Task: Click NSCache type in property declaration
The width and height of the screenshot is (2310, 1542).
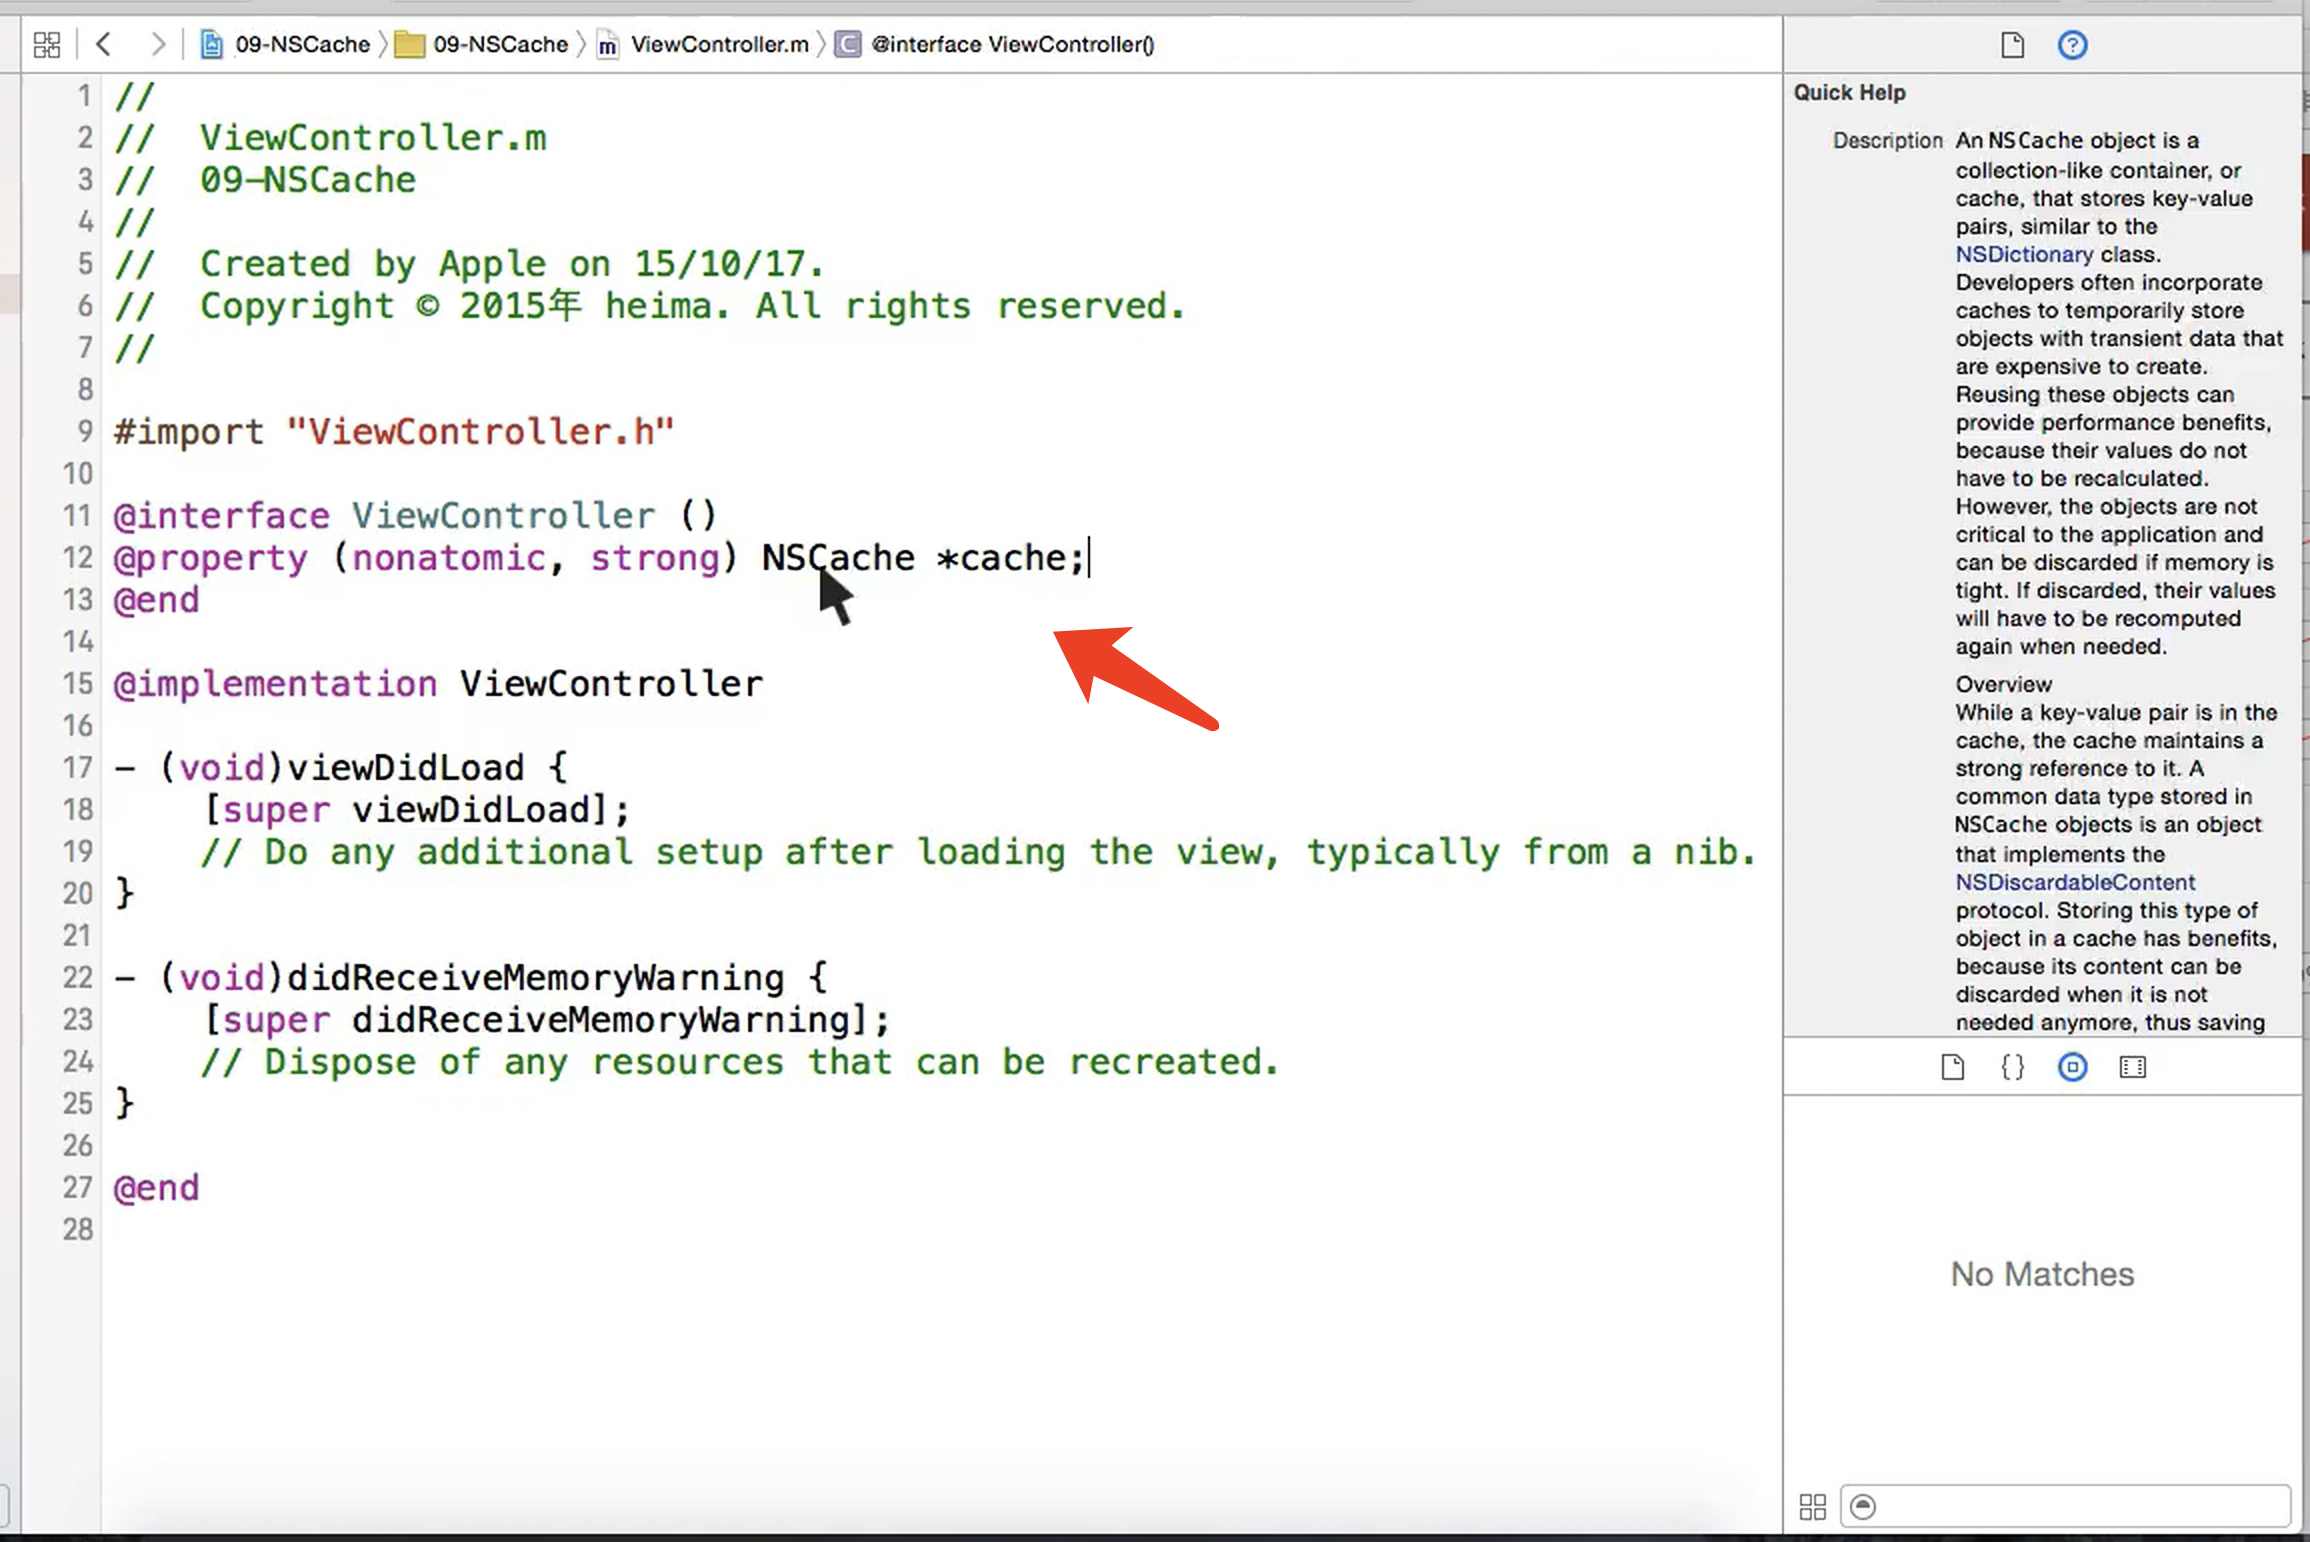Action: pyautogui.click(x=837, y=558)
